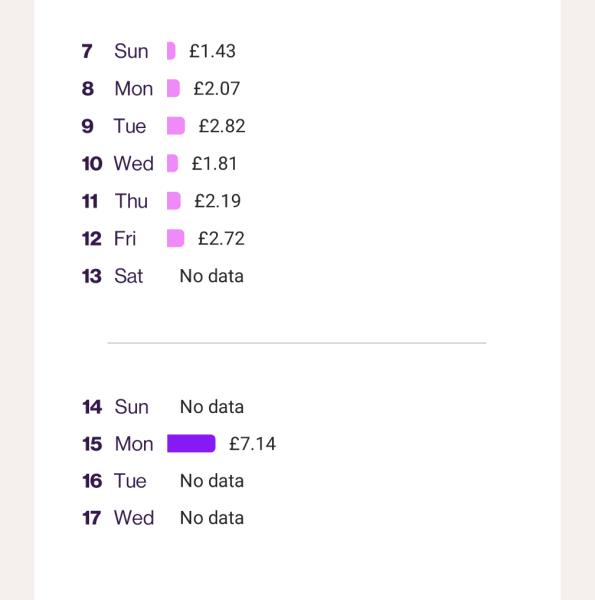Open the £1.43 Sunday cost
The width and height of the screenshot is (595, 600).
click(212, 51)
